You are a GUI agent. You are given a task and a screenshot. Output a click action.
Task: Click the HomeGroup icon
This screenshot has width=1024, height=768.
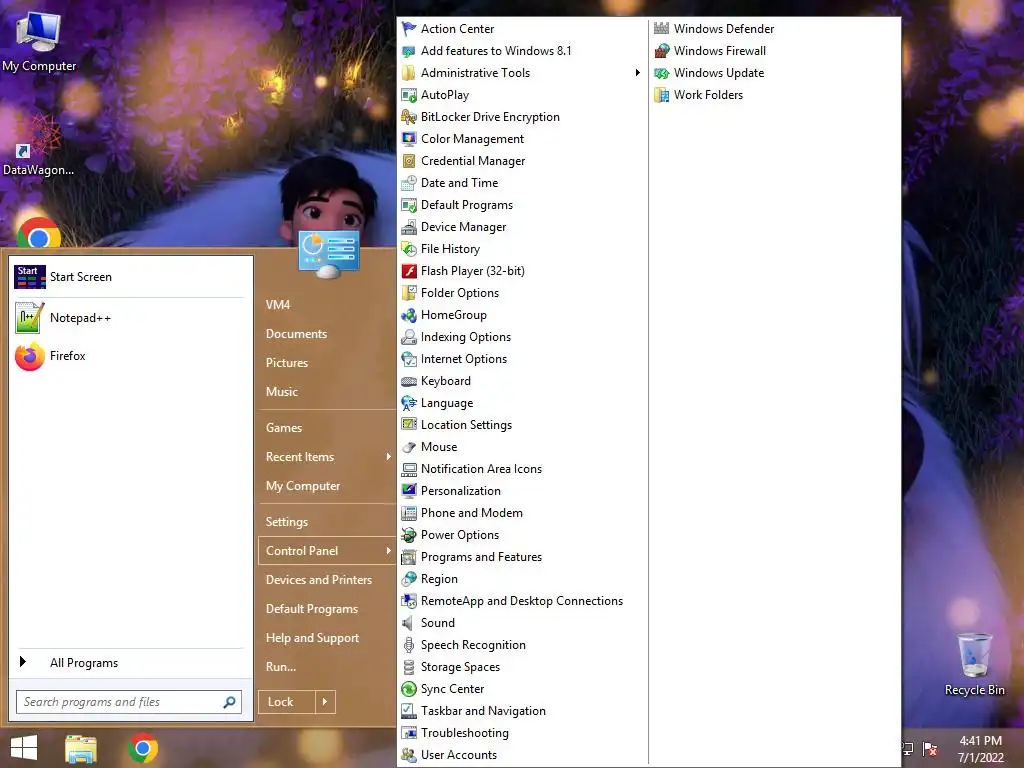point(409,315)
